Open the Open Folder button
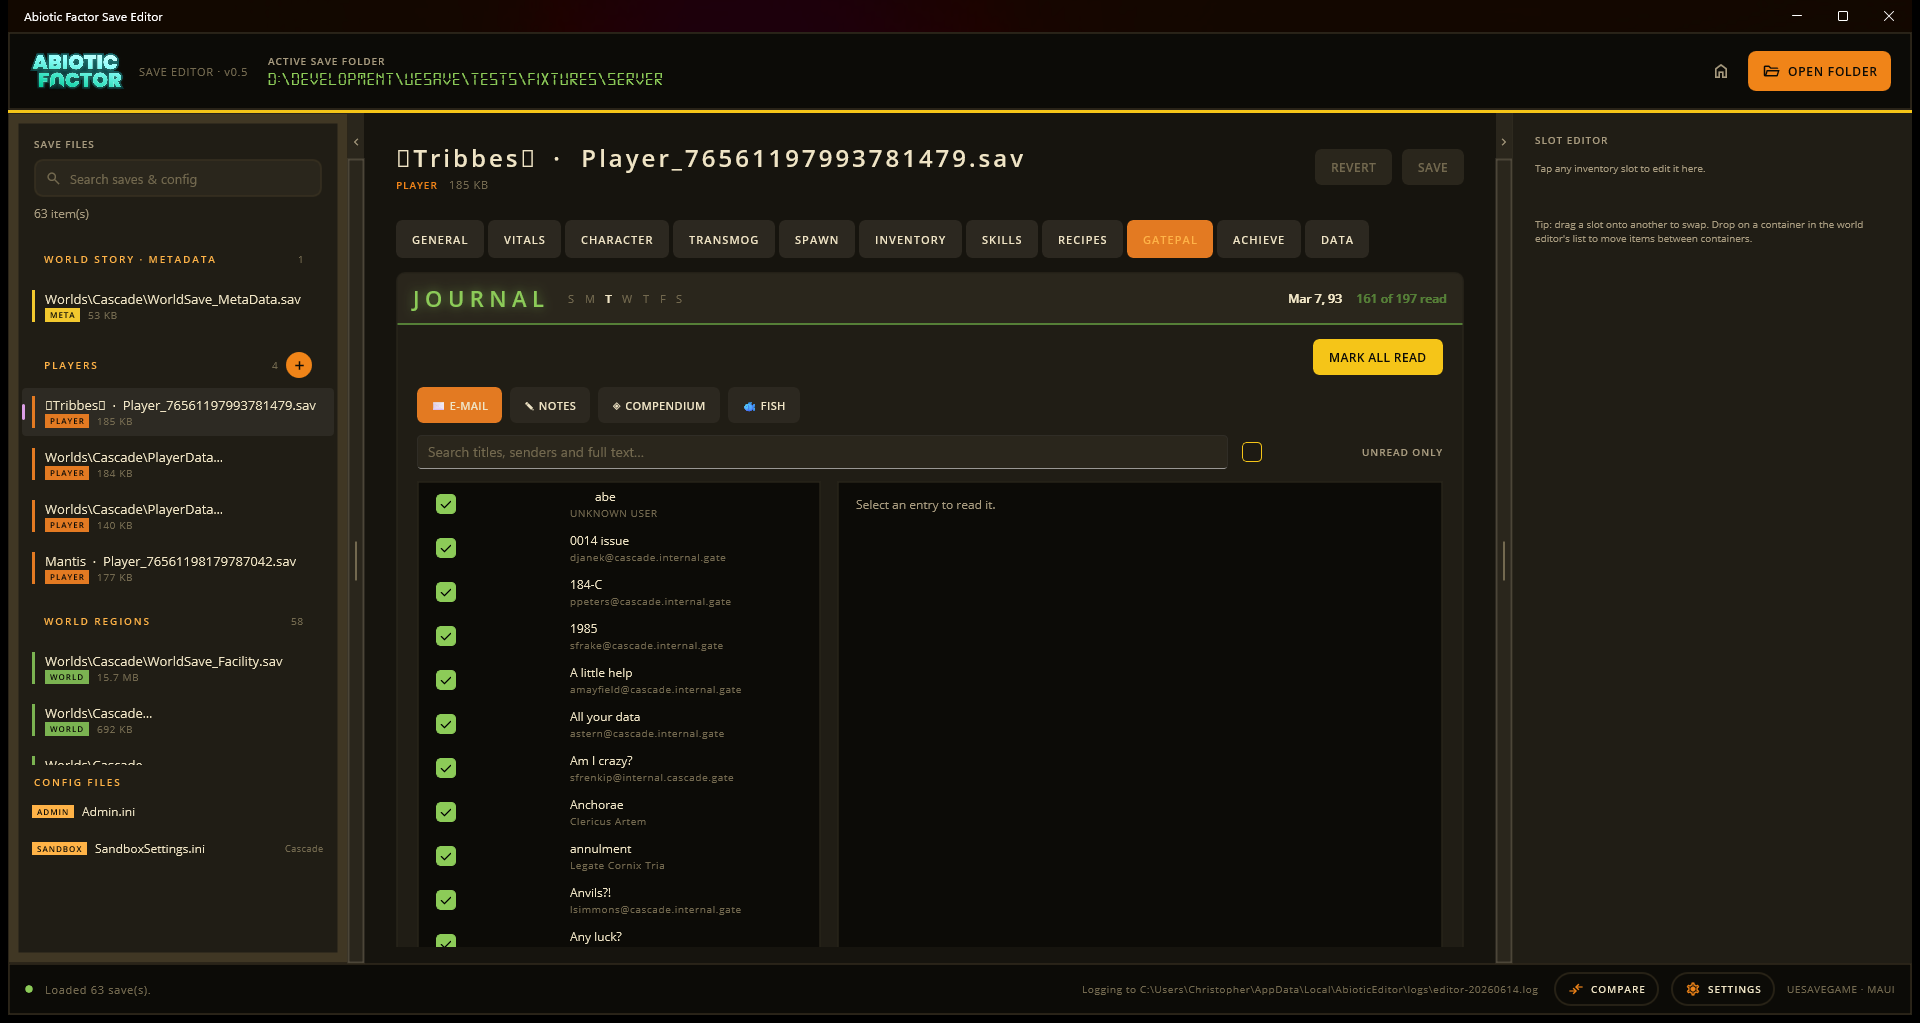Screen dimensions: 1920x1023 tap(1819, 71)
